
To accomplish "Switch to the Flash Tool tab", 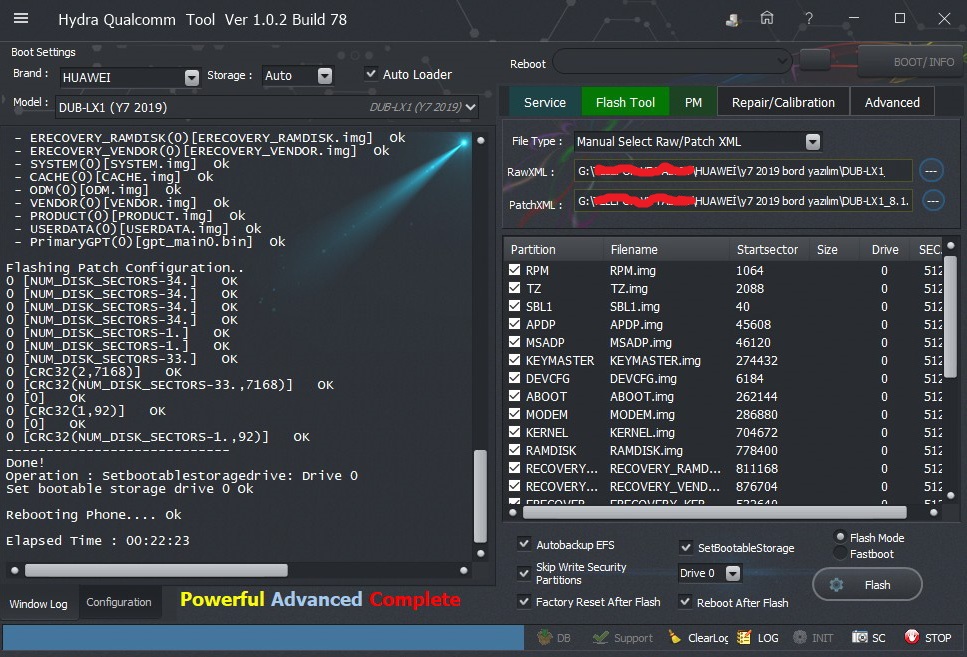I will pyautogui.click(x=625, y=102).
